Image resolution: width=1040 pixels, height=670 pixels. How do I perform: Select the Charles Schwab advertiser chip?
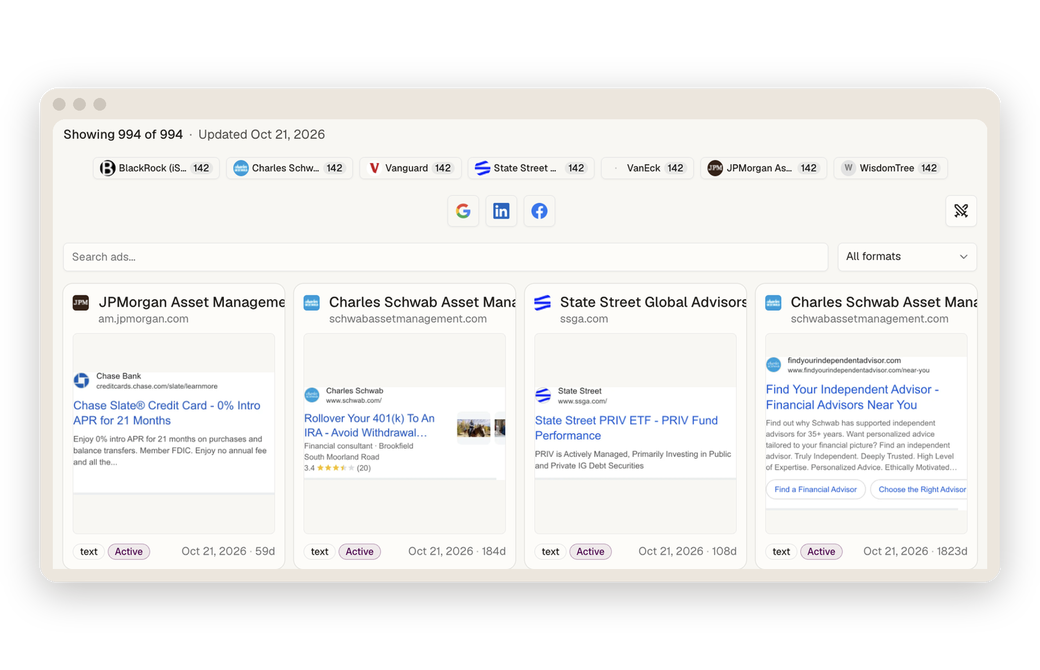[289, 168]
